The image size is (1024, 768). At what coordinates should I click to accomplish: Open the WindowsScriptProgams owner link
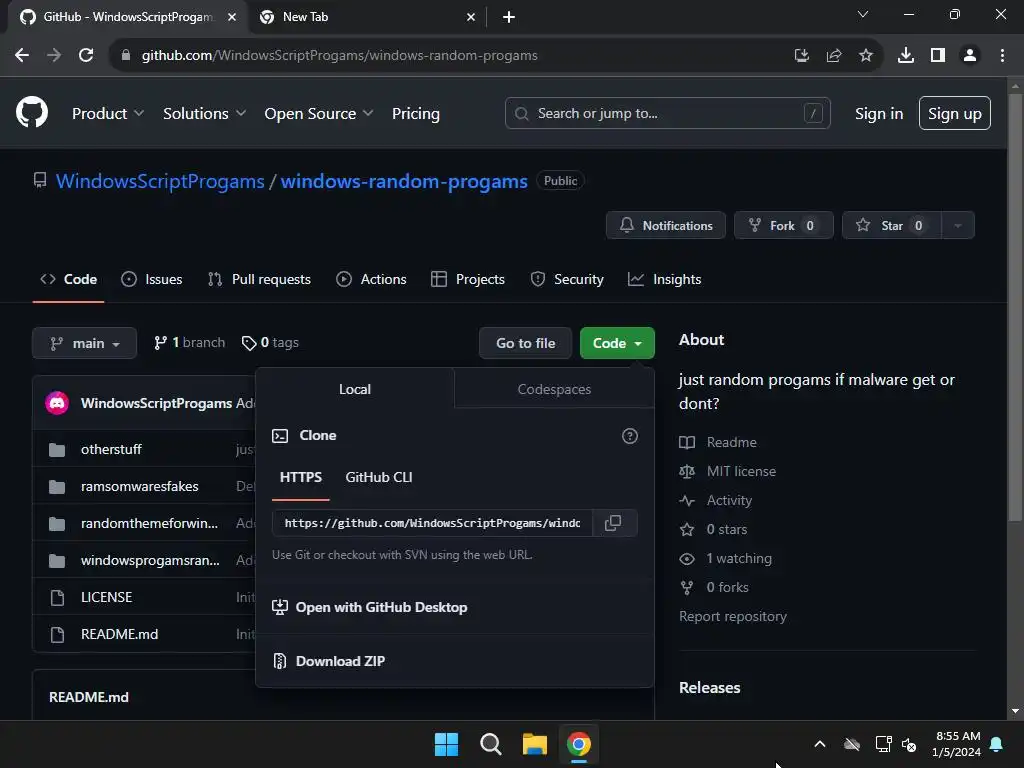pyautogui.click(x=160, y=182)
